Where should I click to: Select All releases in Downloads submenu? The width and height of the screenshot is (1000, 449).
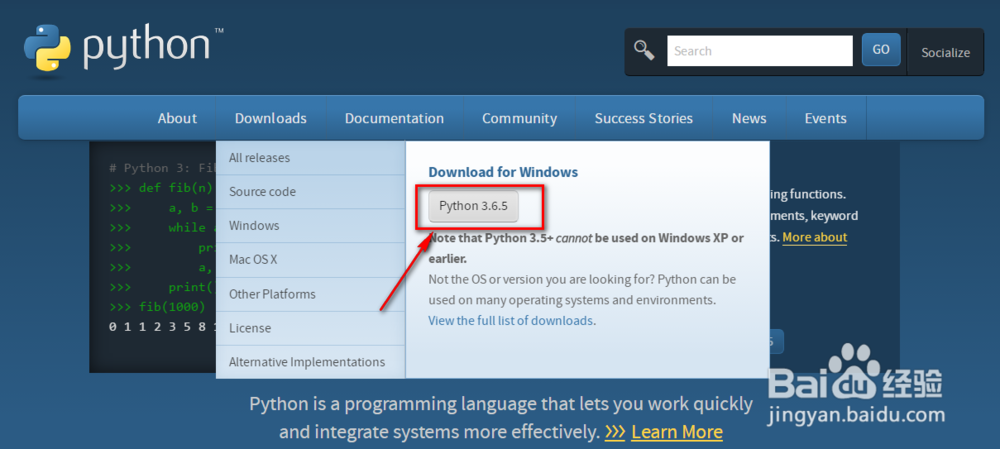pyautogui.click(x=311, y=158)
